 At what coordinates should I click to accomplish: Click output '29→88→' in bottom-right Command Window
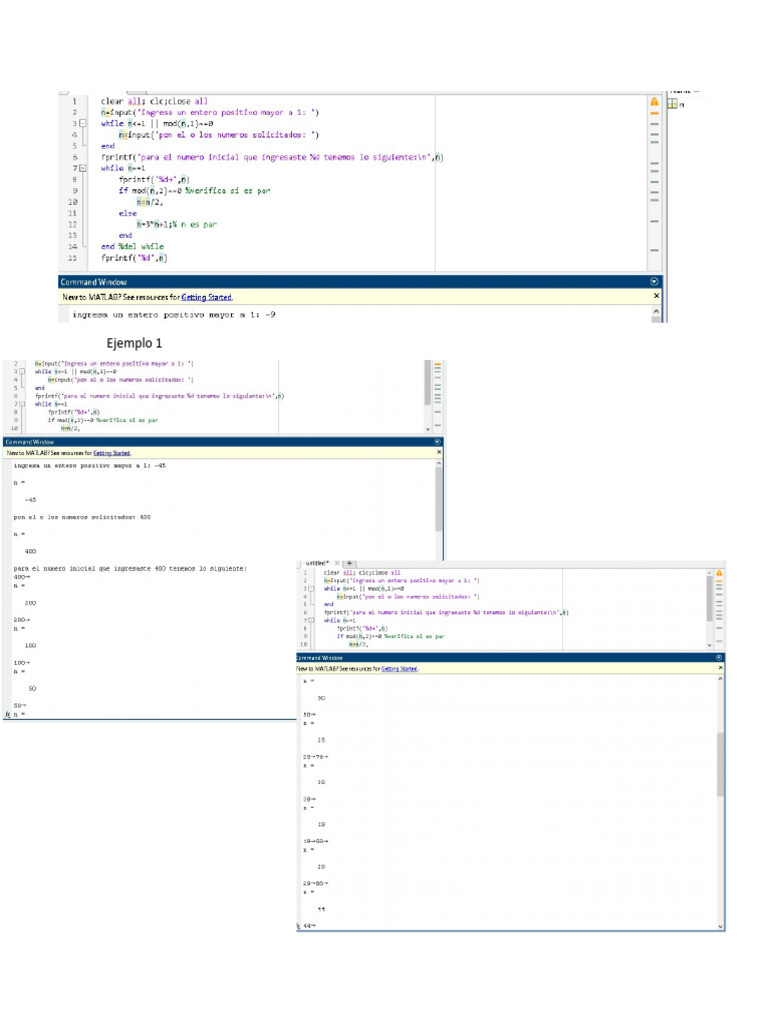point(315,884)
